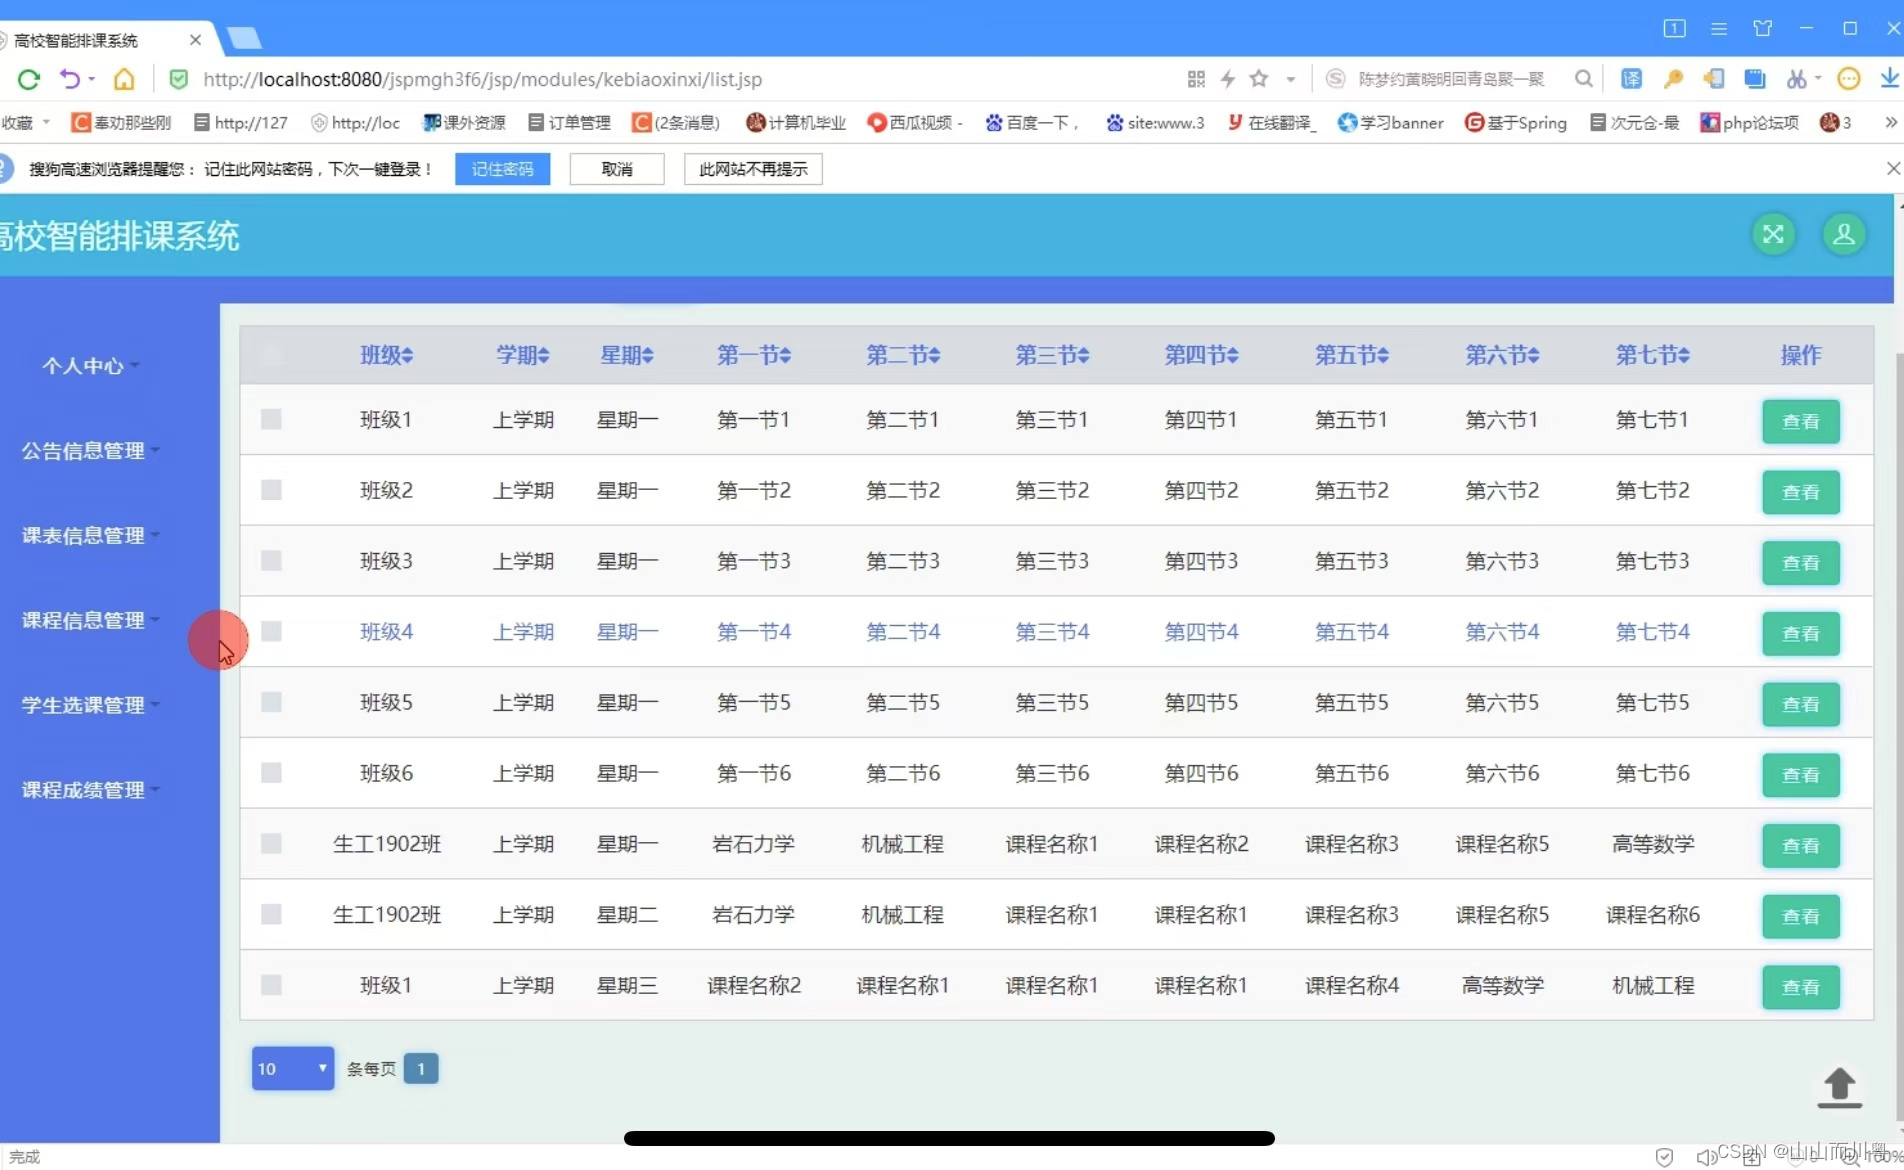Expand 课程成绩管理 sidebar menu
Viewport: 1904px width, 1170px height.
pyautogui.click(x=90, y=791)
